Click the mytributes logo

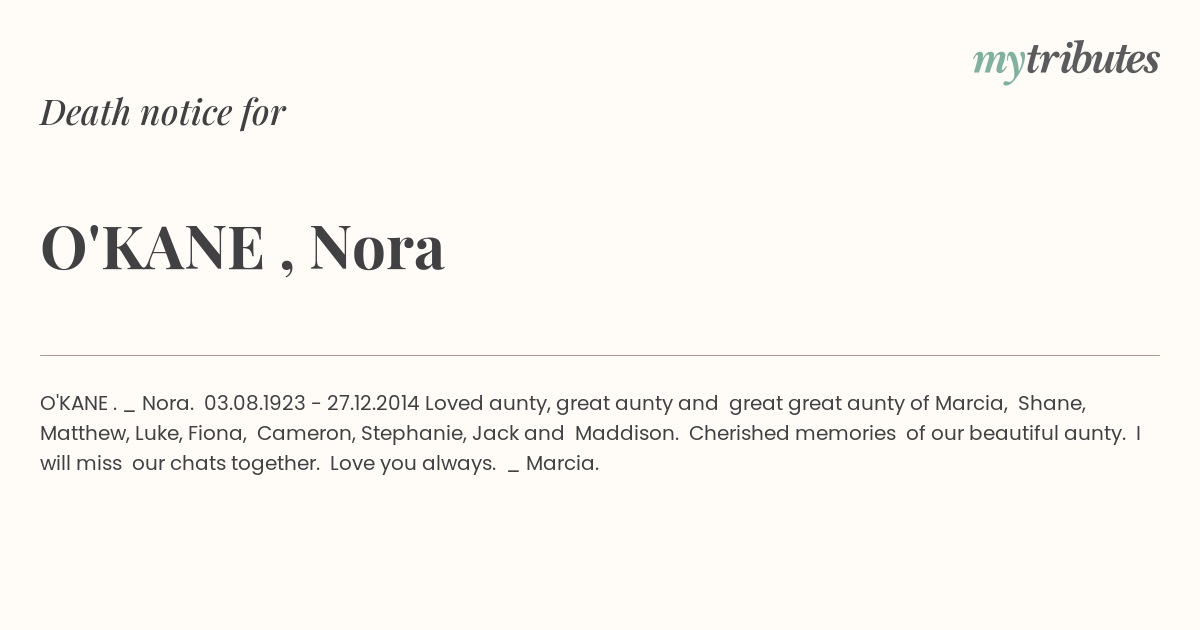pos(1066,61)
